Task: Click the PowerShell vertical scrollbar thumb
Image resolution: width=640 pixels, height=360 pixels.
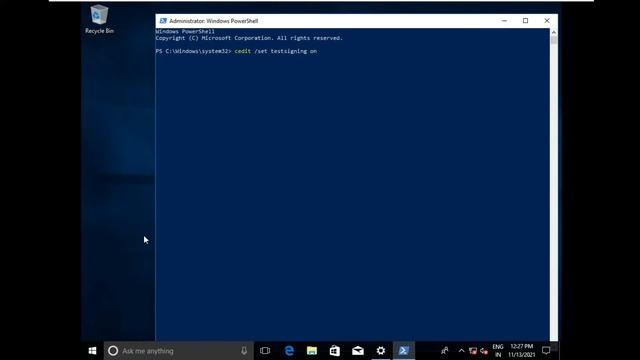Action: click(554, 40)
